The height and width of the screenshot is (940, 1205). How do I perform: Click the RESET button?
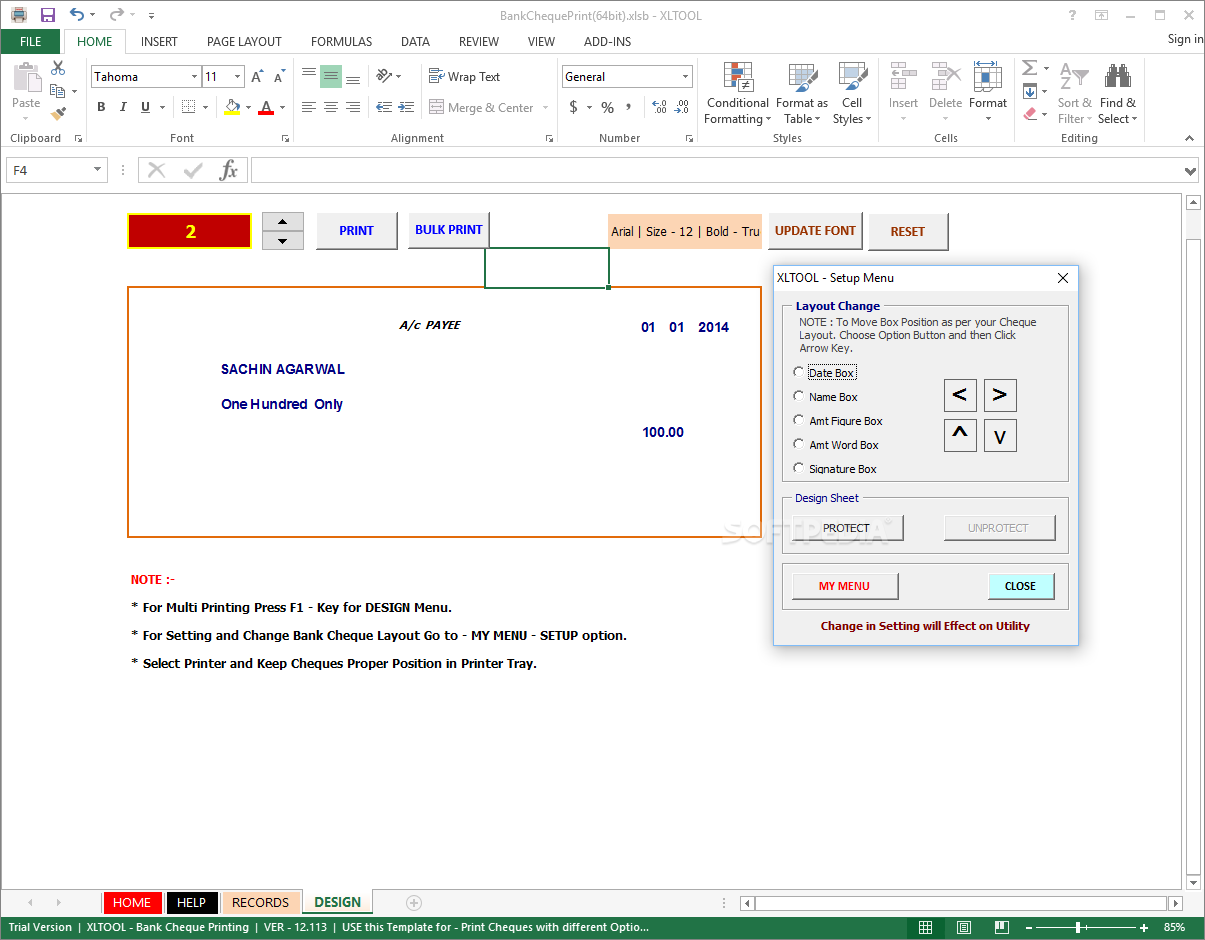click(908, 232)
